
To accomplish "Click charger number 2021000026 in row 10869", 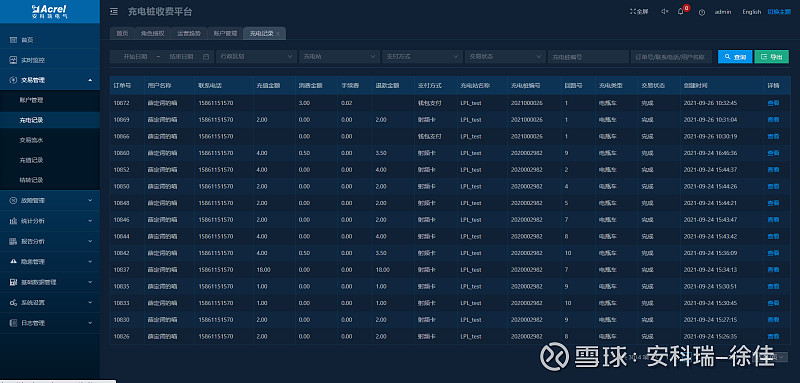I will coord(527,120).
